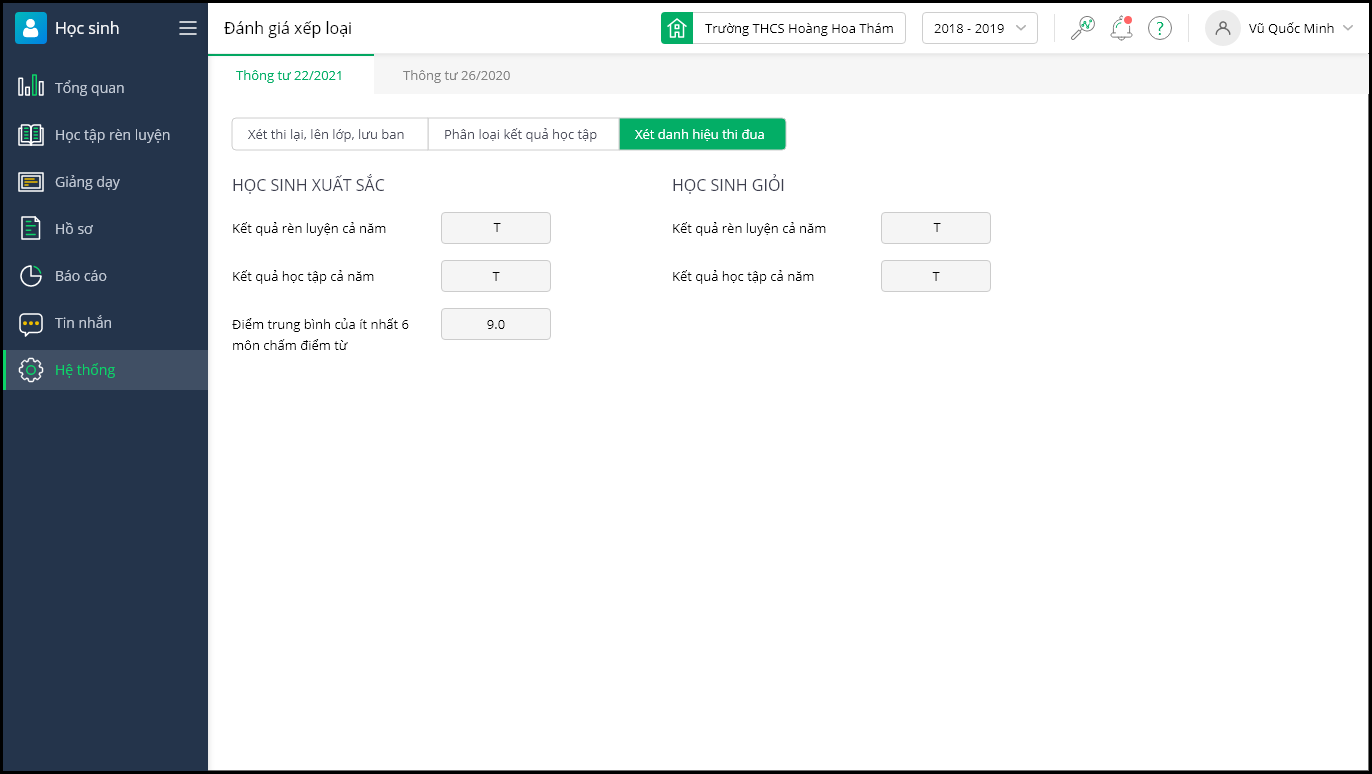The image size is (1372, 774).
Task: Select the Xét danh hiệu thi đua tab
Action: [700, 134]
